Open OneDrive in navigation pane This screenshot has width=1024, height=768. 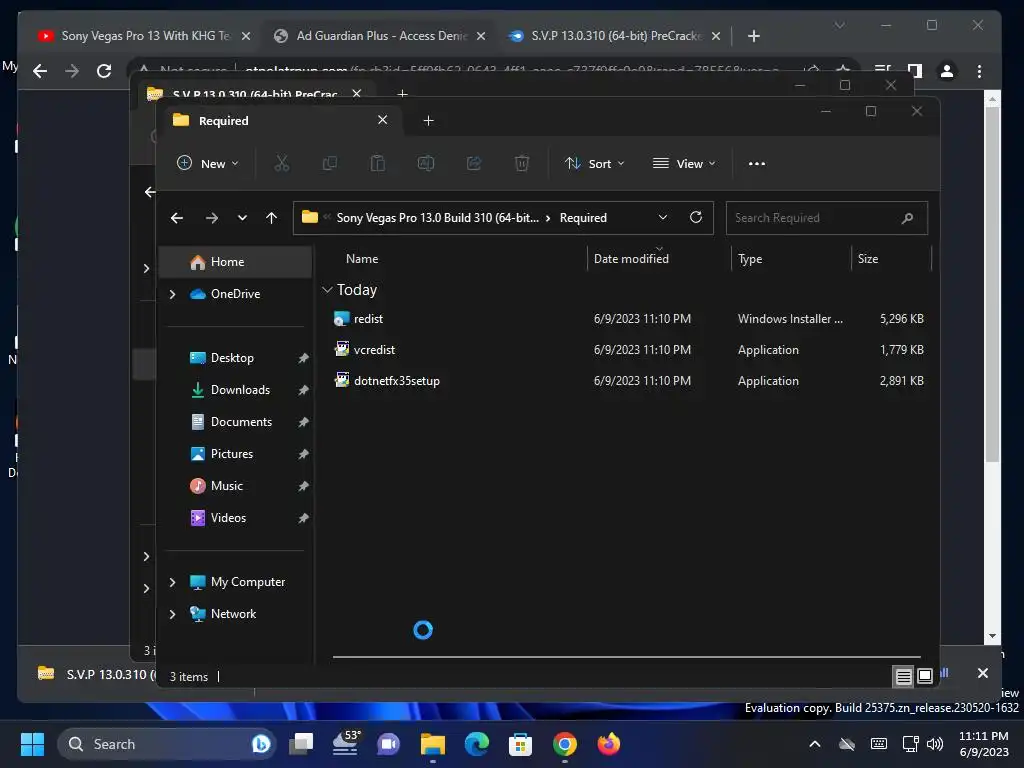point(235,294)
